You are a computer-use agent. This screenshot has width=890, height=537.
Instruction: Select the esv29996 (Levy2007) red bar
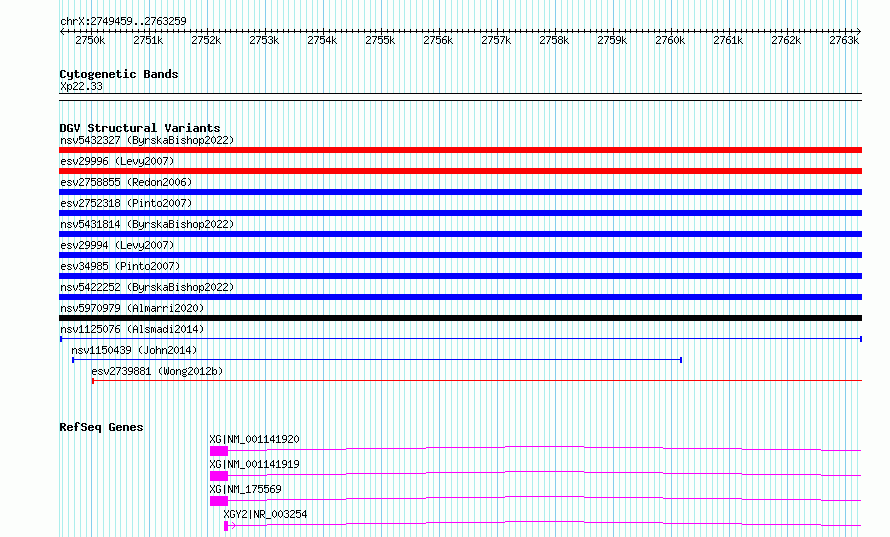click(x=460, y=171)
